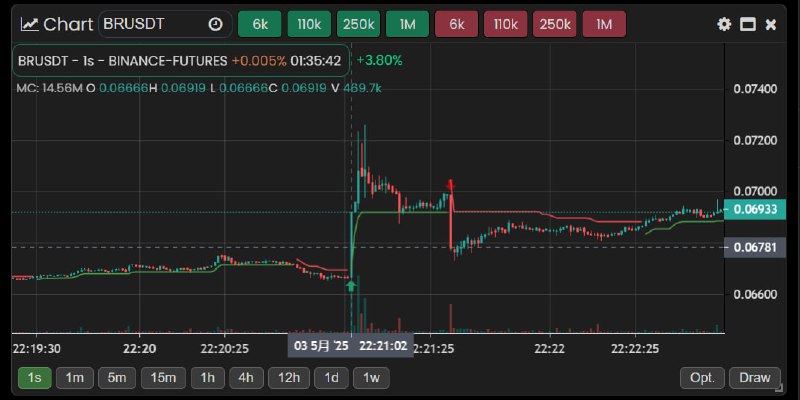Viewport: 800px width, 400px height.
Task: Select the red 1M sell button
Action: (x=604, y=24)
